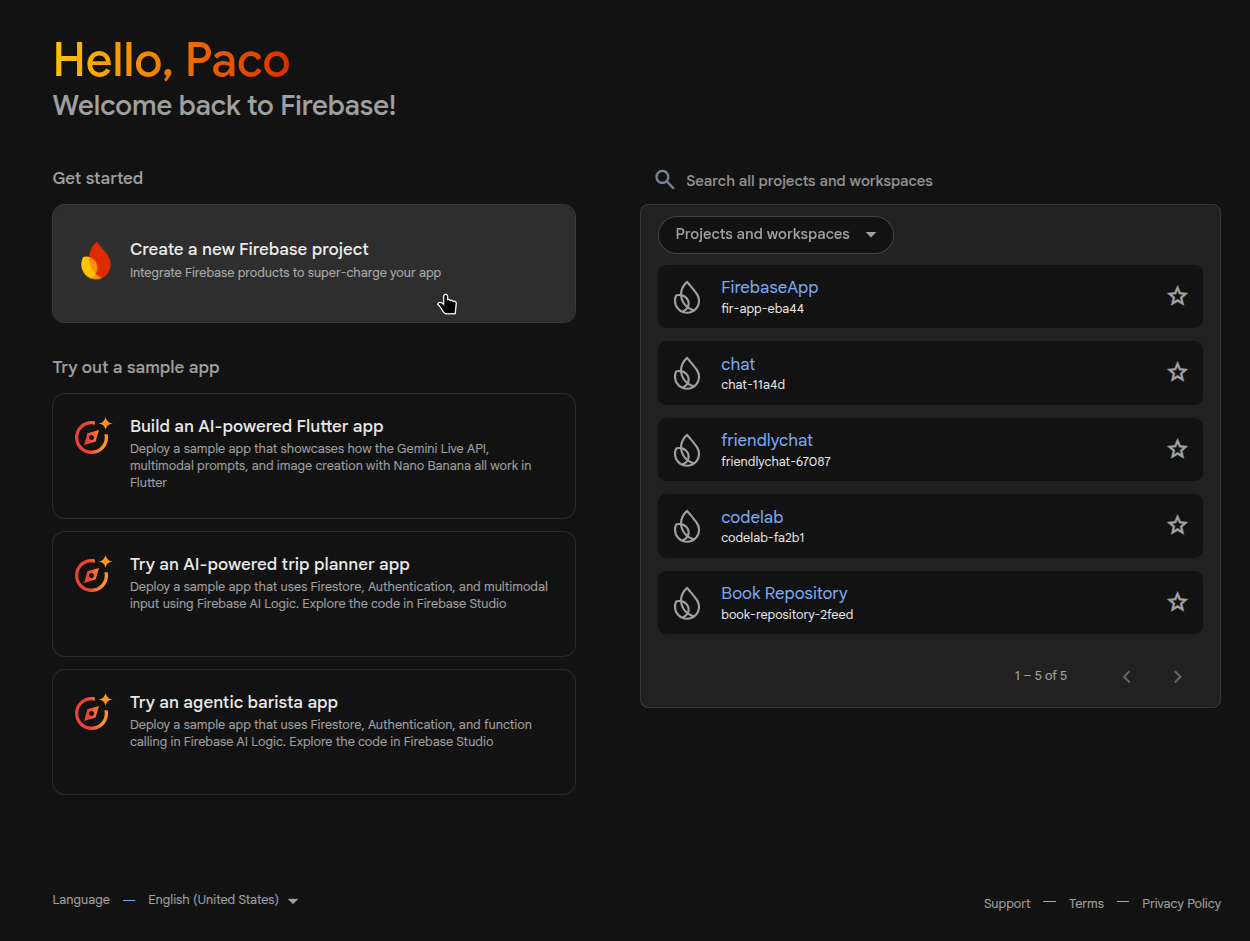Open the Projects and workspaces dropdown

pos(775,235)
